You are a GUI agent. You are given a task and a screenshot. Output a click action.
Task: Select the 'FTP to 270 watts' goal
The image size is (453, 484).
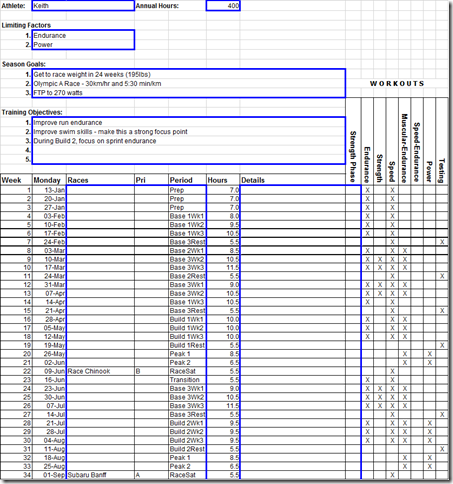[x=189, y=93]
